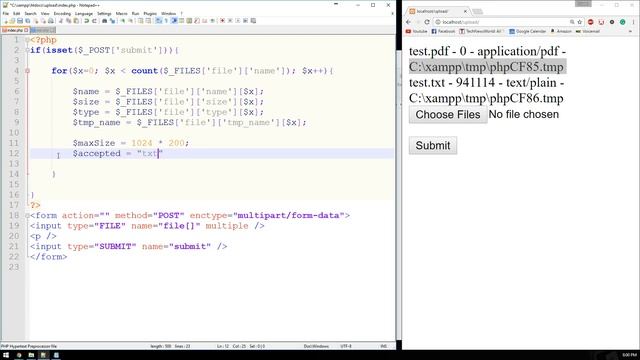Open File Explorer from the taskbar
Viewport: 640px width, 360px height.
pyautogui.click(x=31, y=355)
